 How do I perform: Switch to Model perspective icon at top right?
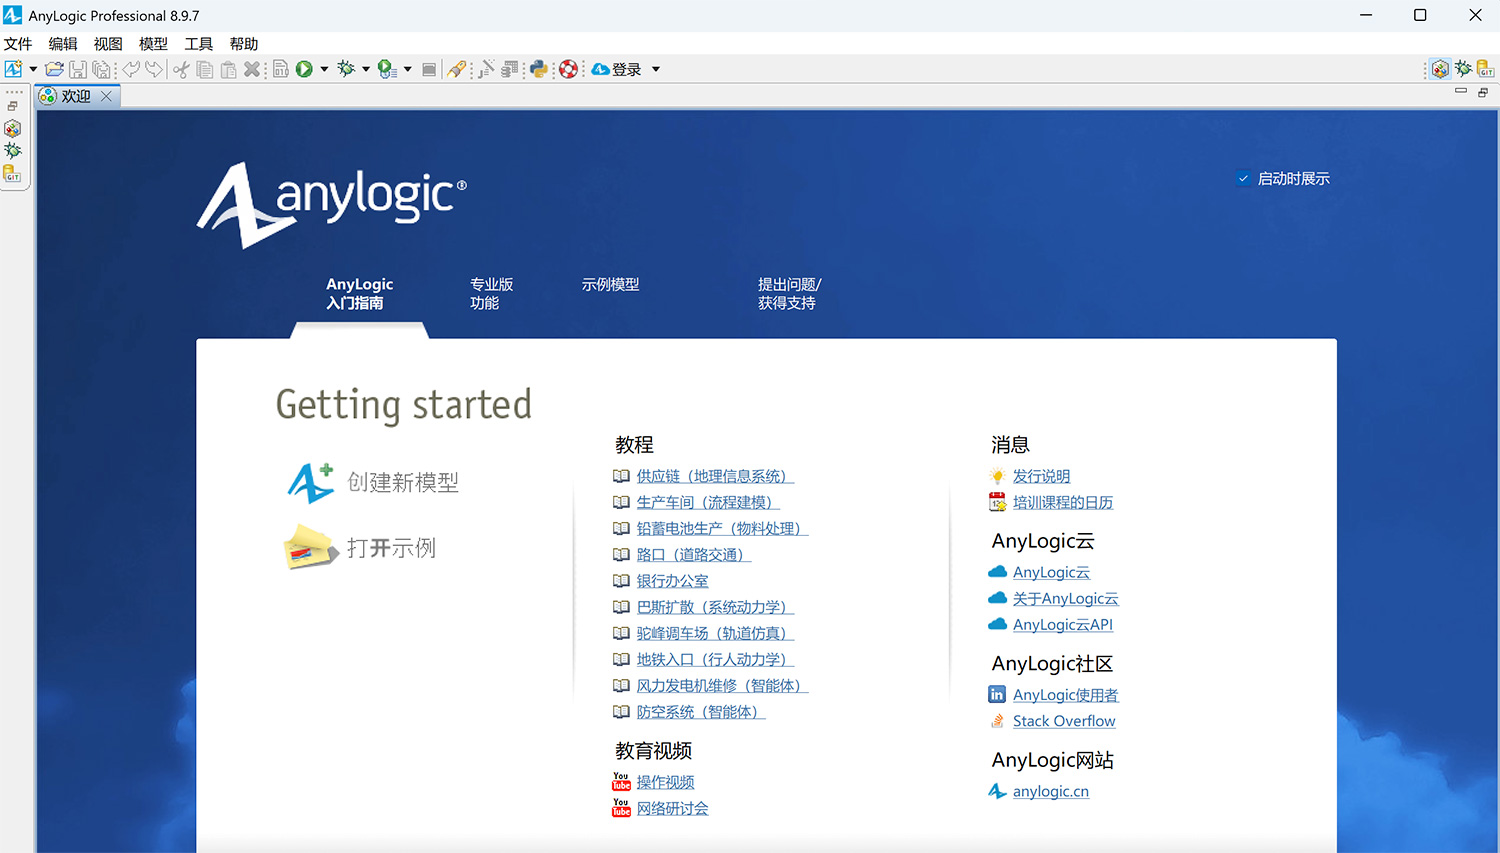(x=1440, y=69)
